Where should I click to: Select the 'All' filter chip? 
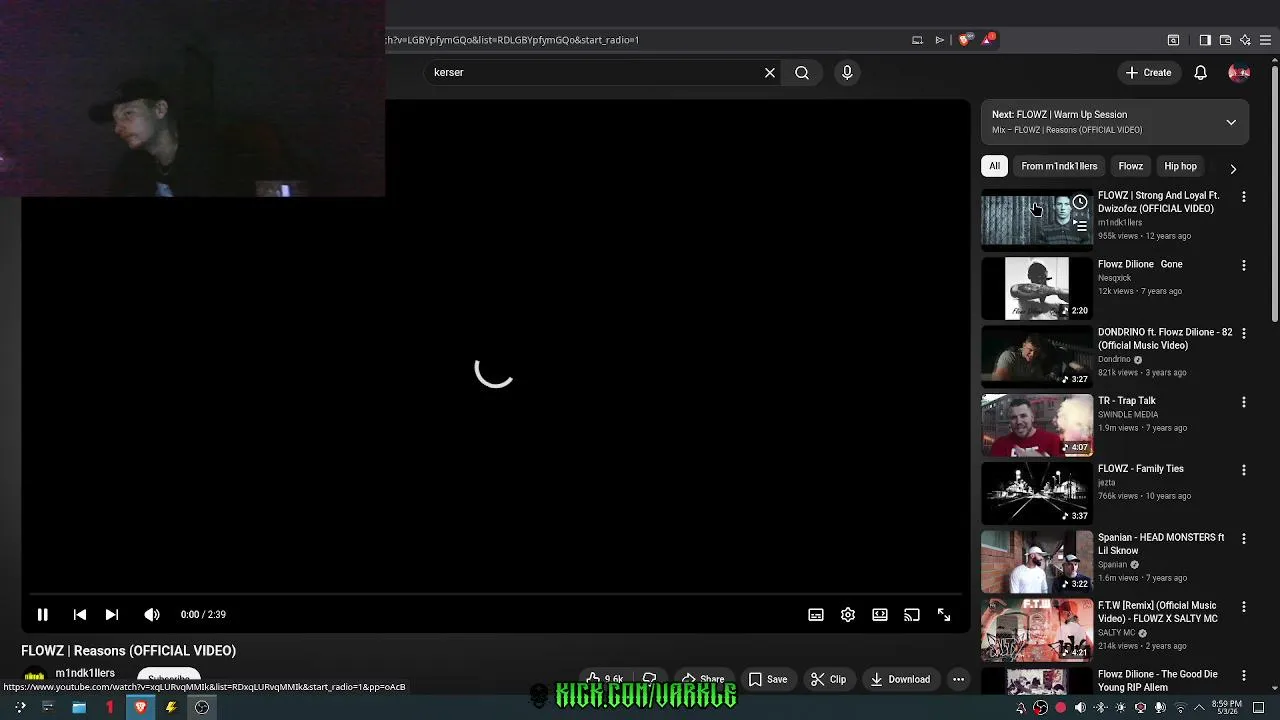(994, 166)
